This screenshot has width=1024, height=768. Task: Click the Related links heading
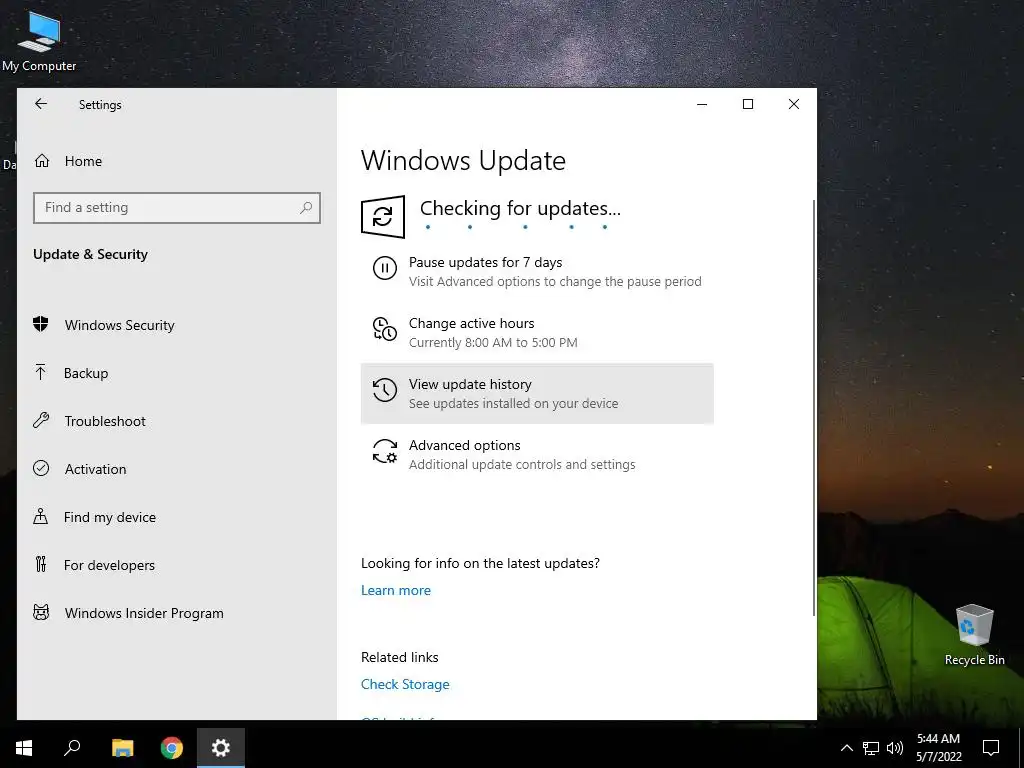400,657
